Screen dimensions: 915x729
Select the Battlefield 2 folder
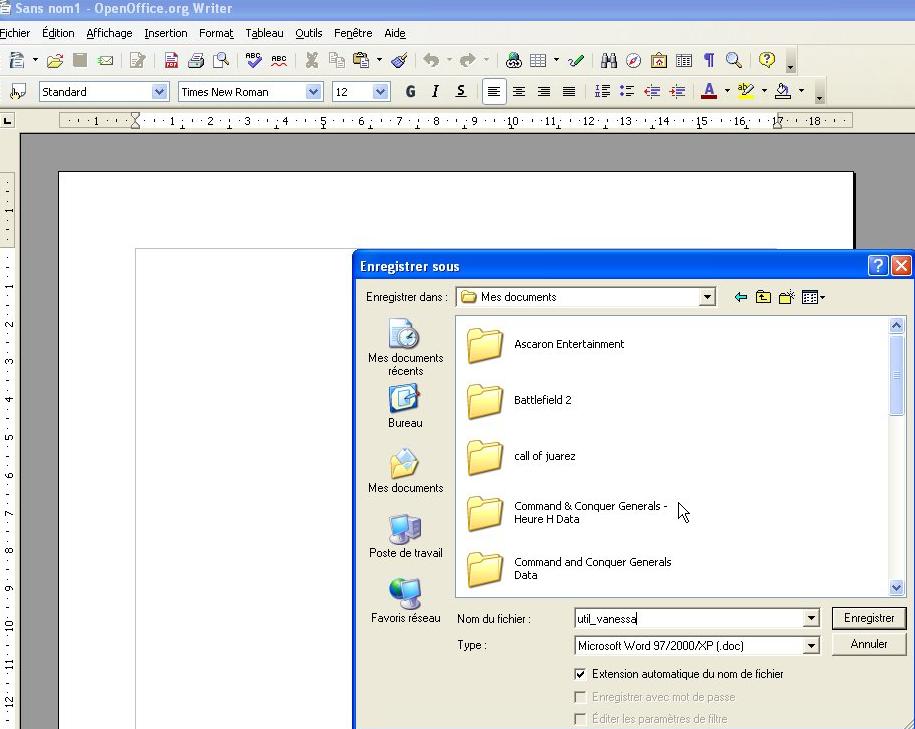pyautogui.click(x=520, y=400)
